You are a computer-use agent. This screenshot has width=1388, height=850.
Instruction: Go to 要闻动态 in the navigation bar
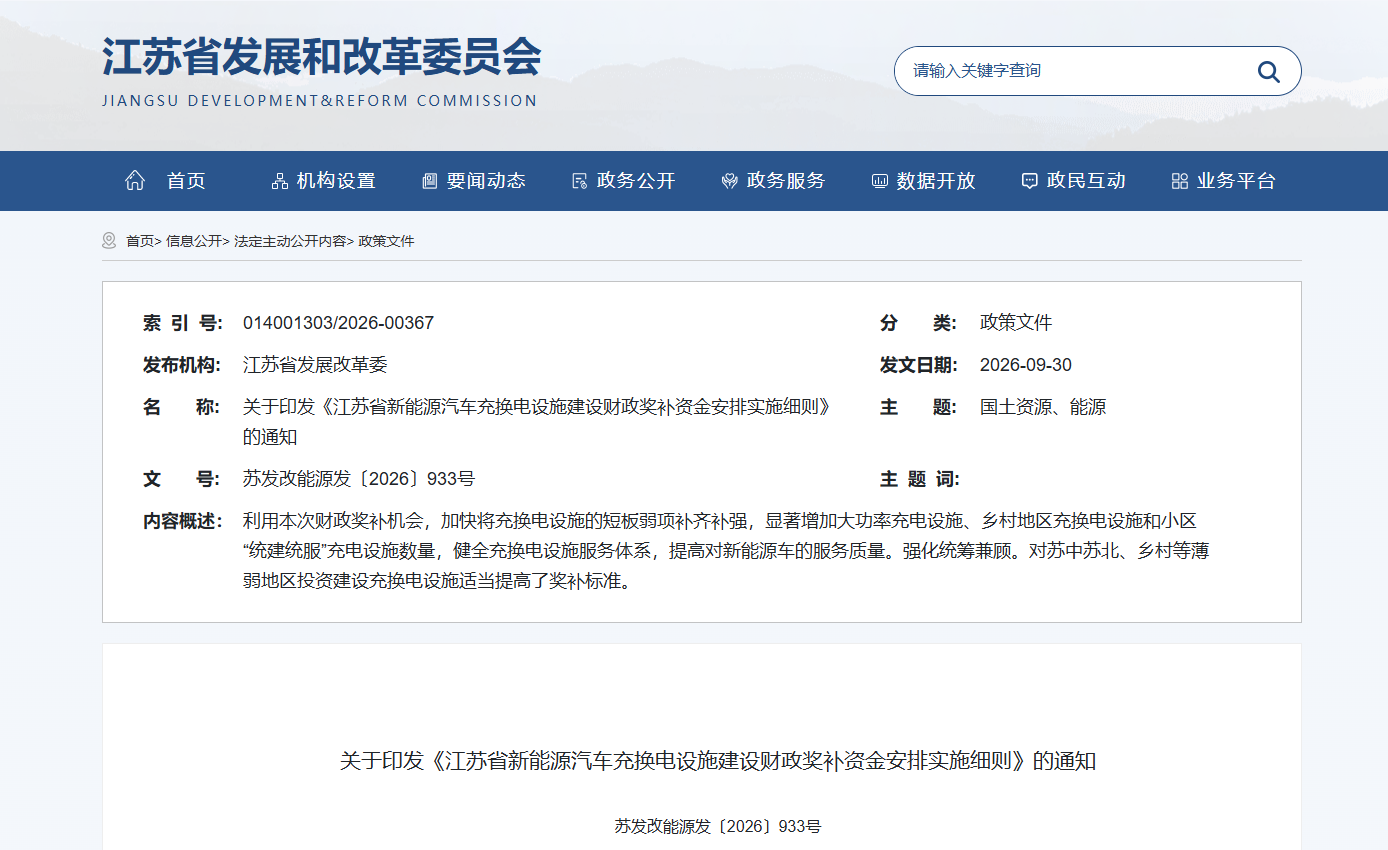point(486,181)
